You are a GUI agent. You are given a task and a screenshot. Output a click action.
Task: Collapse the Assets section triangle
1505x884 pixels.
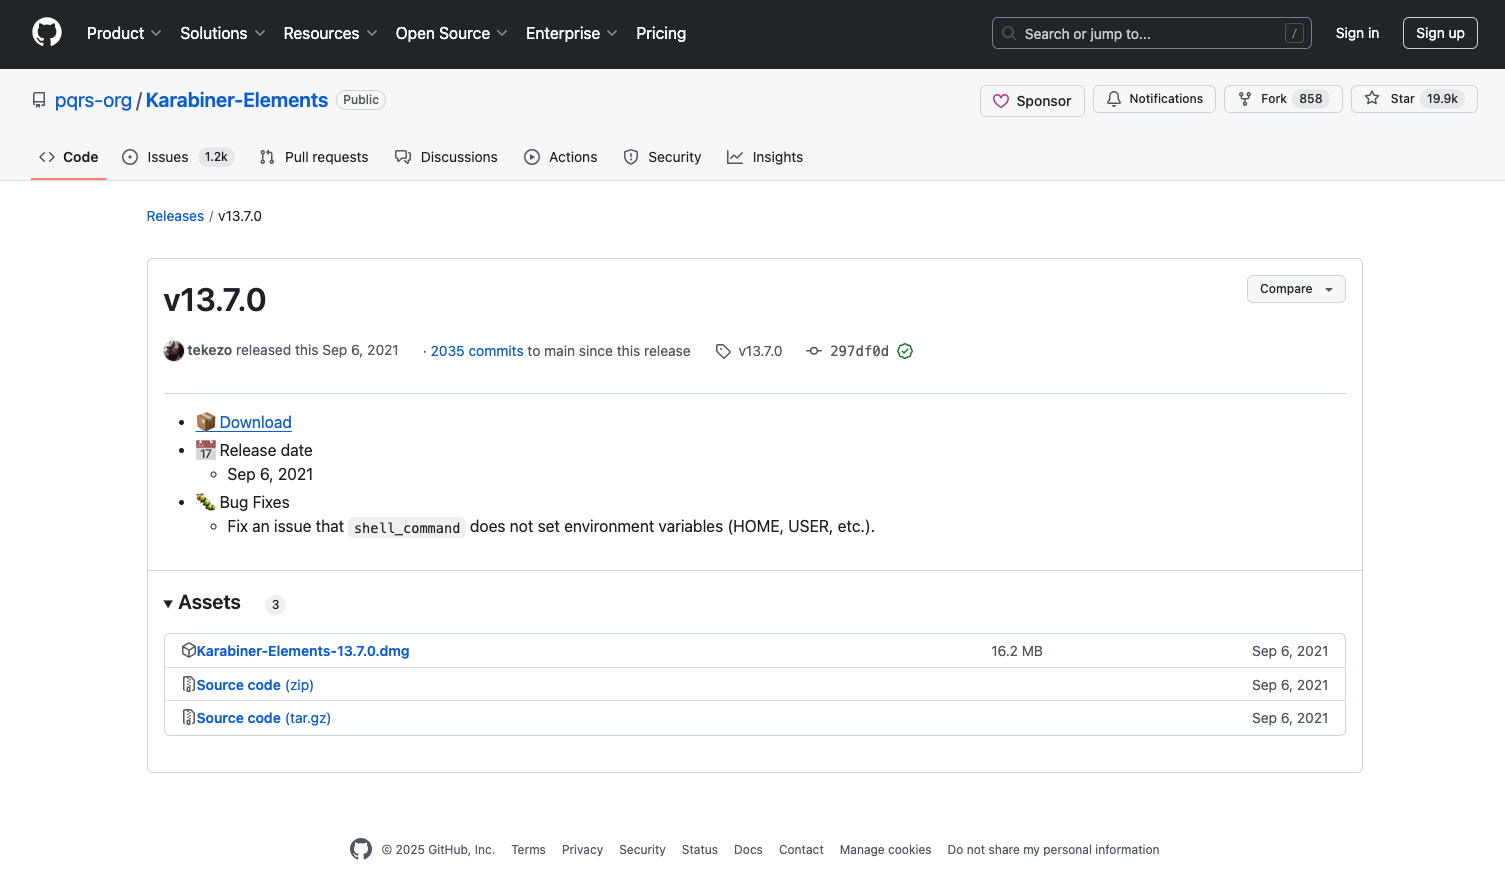click(168, 604)
